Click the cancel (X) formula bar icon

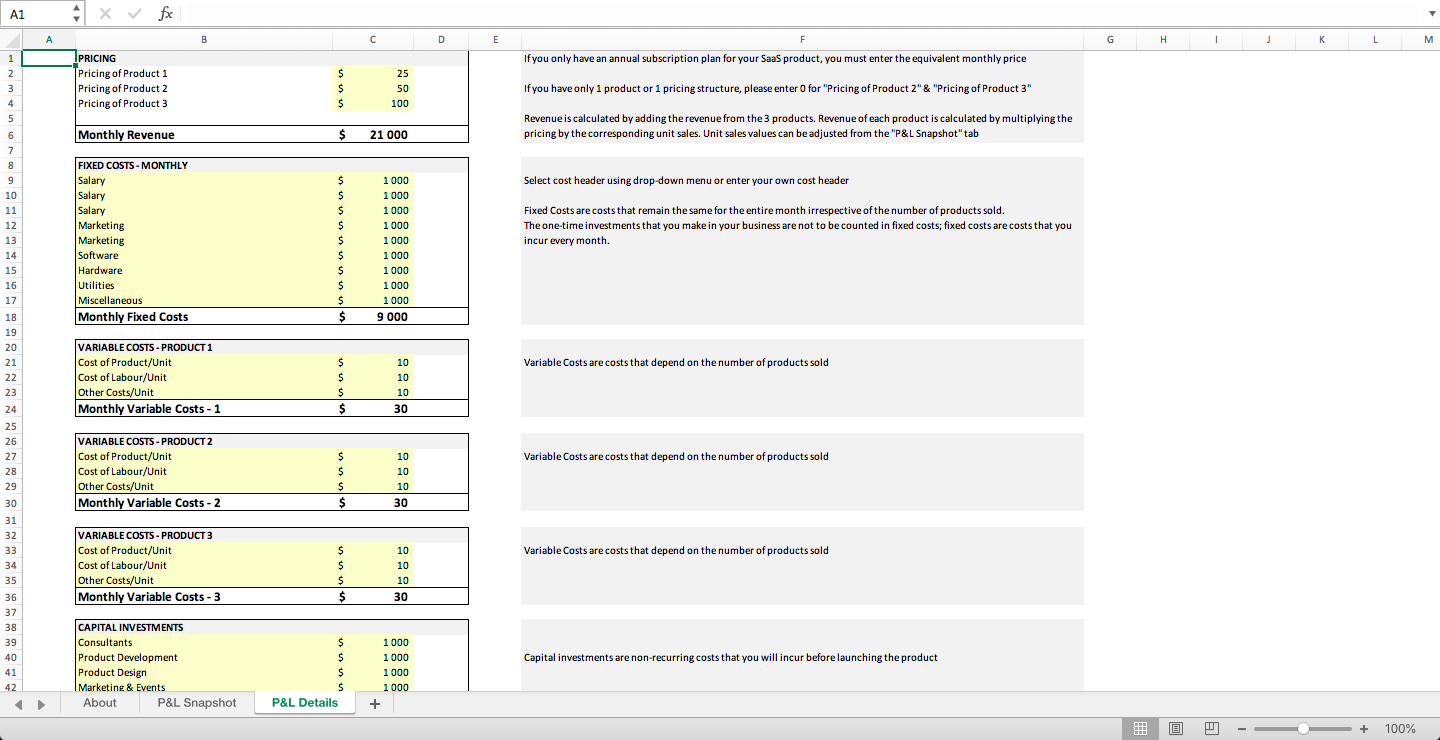click(107, 13)
